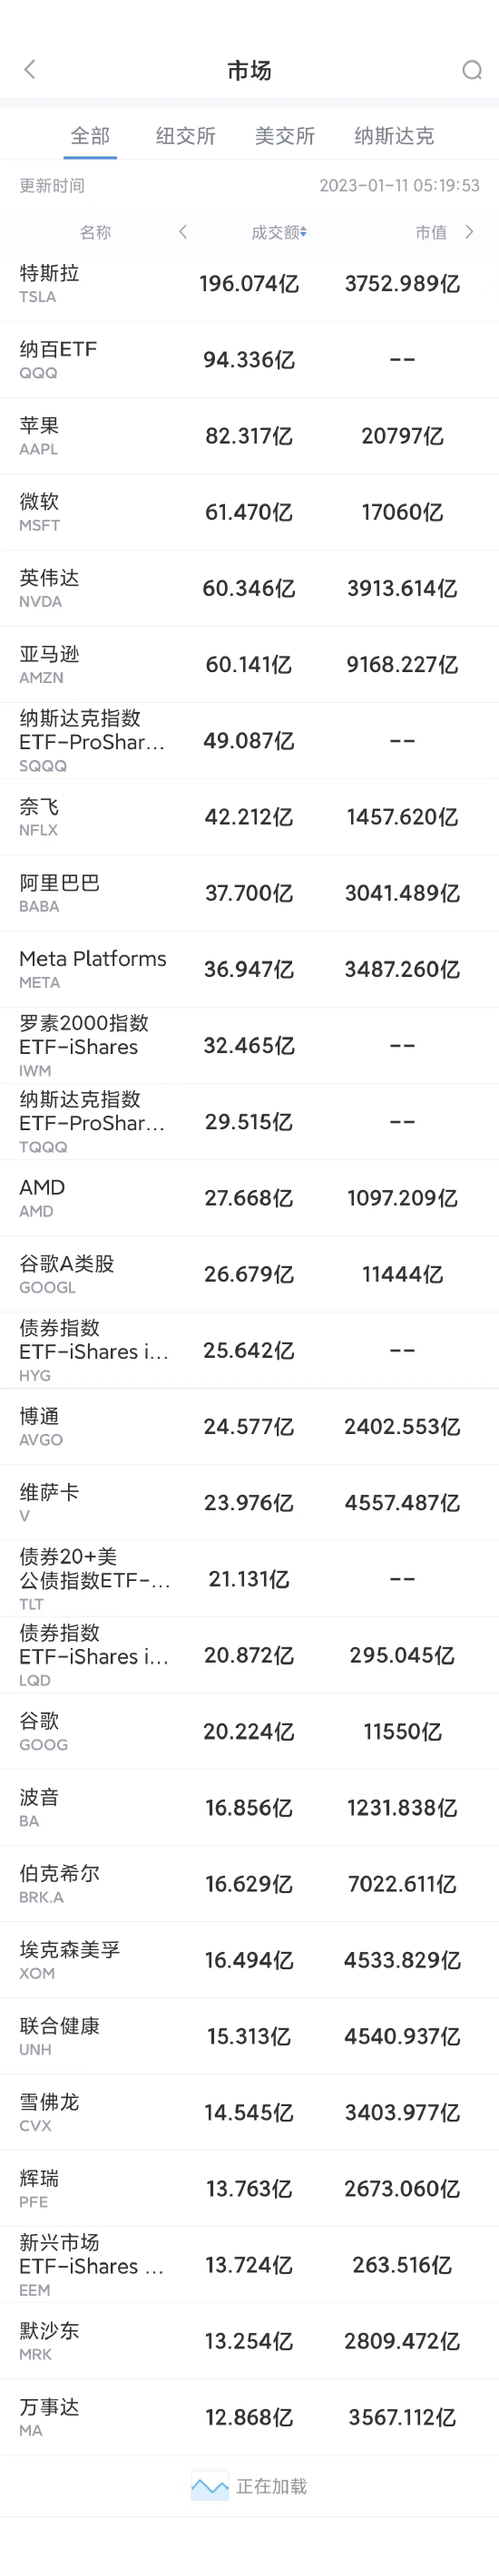499x2576 pixels.
Task: Open the 纳斯达克 tab
Action: tap(394, 135)
